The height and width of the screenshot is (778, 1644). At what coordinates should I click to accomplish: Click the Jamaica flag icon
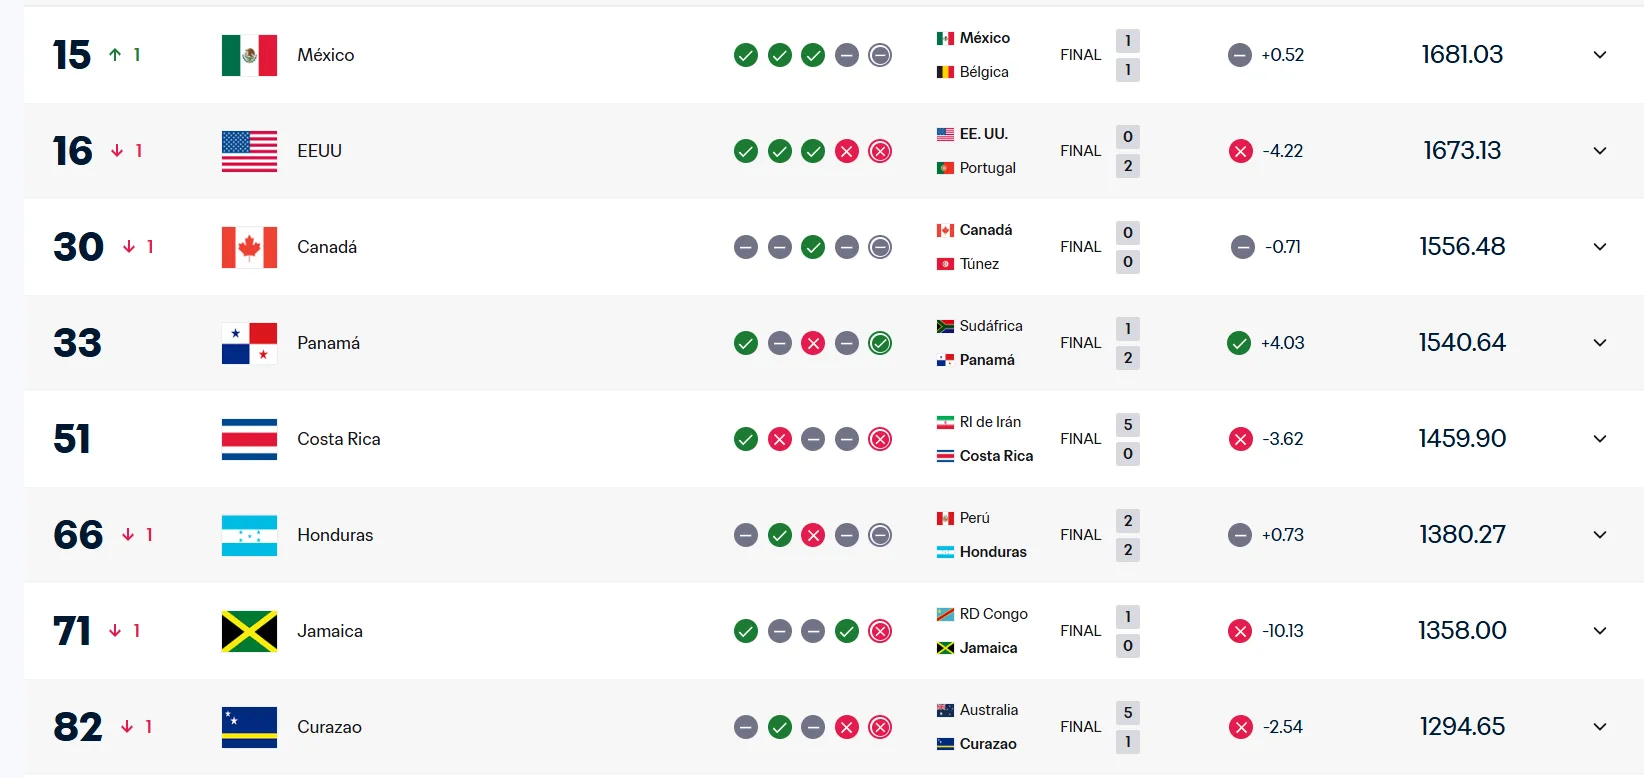[x=248, y=631]
